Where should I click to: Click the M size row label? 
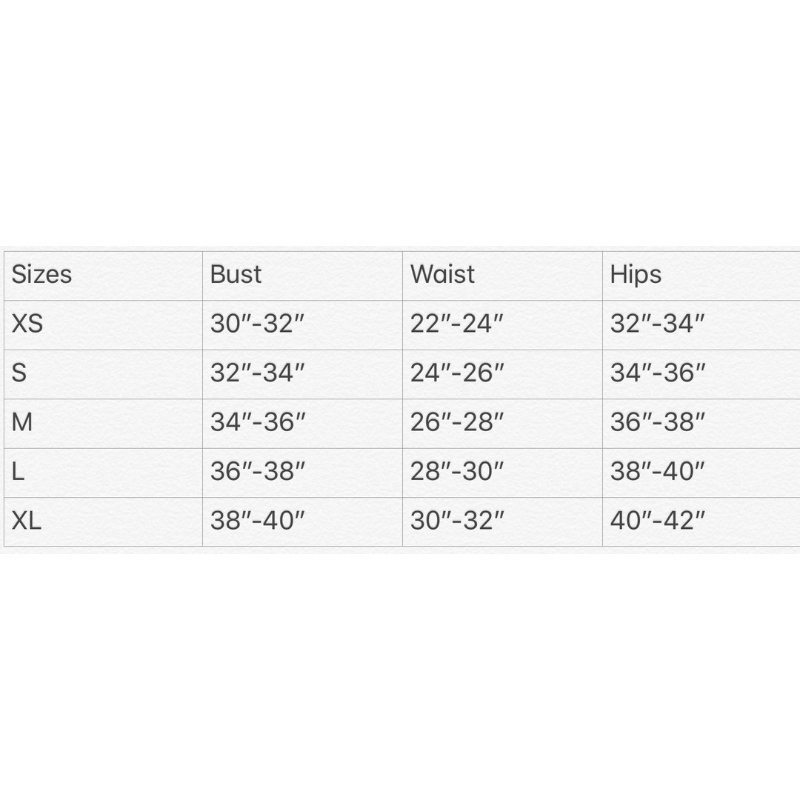tap(22, 422)
